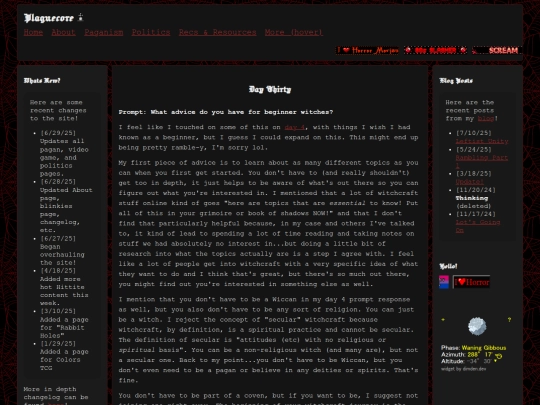Click the [1/29/25] Colors TCG entry

pos(64,356)
